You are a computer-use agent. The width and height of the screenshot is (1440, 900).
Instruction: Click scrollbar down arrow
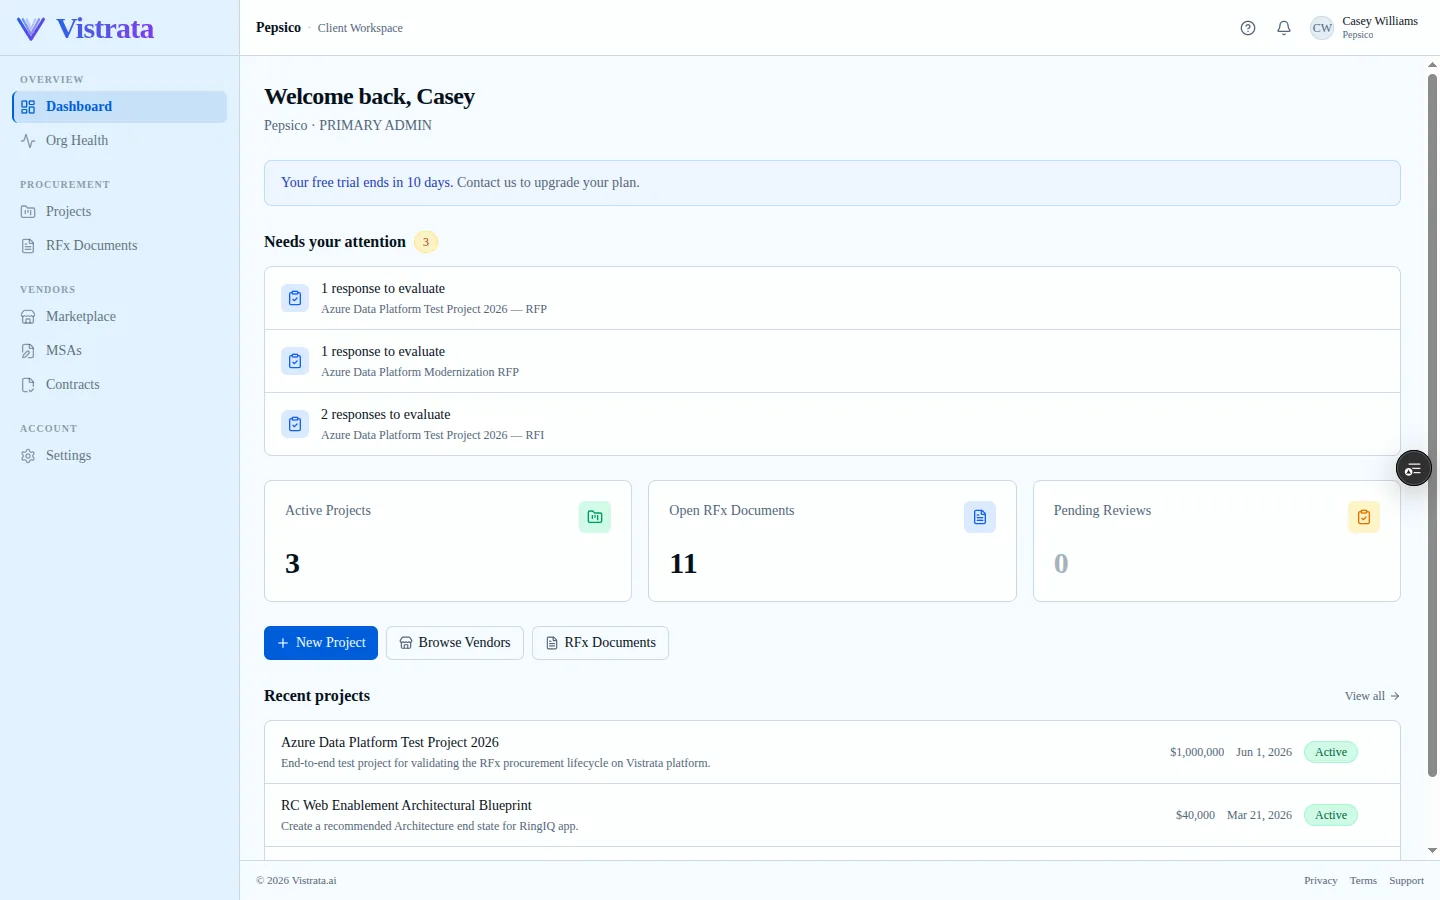point(1432,851)
